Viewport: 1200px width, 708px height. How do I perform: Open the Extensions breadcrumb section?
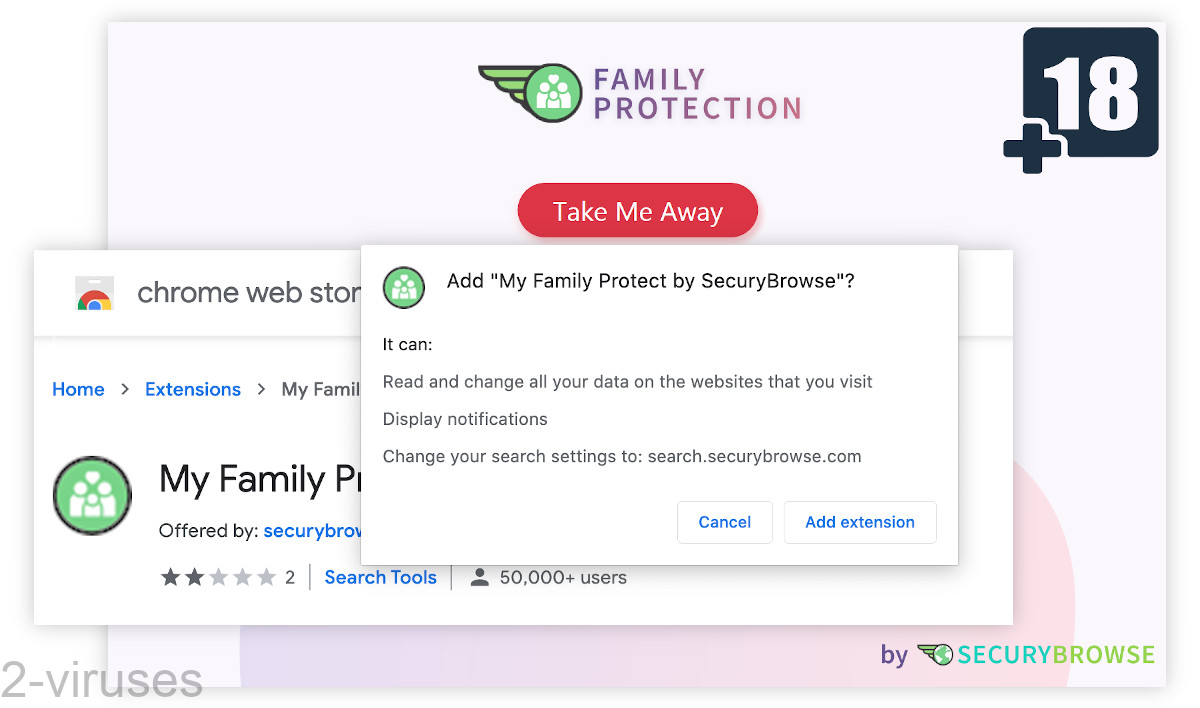click(193, 389)
